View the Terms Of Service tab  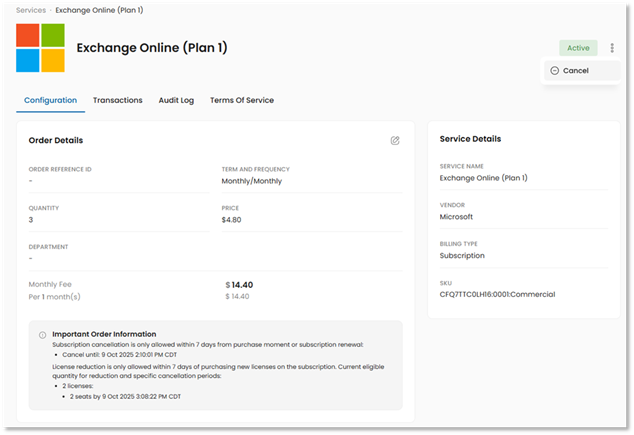point(242,100)
